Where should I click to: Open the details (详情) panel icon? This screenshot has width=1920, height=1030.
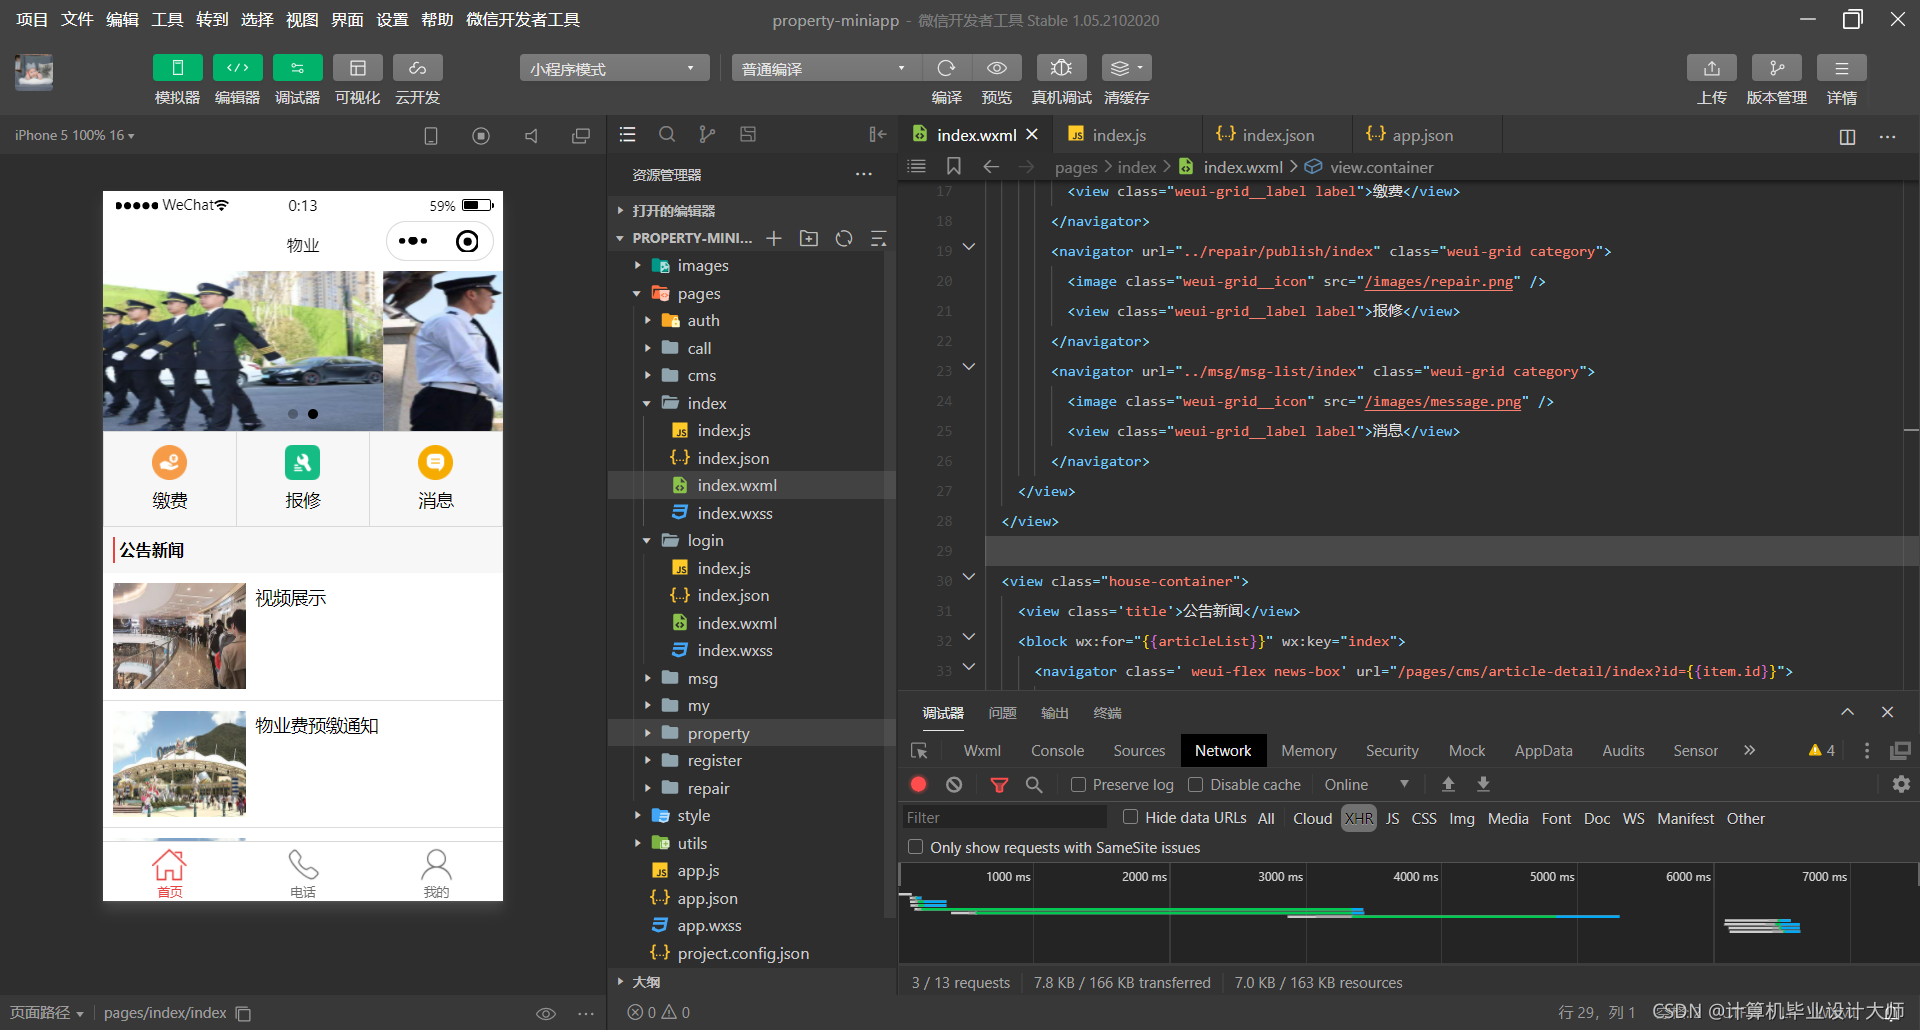pyautogui.click(x=1841, y=68)
